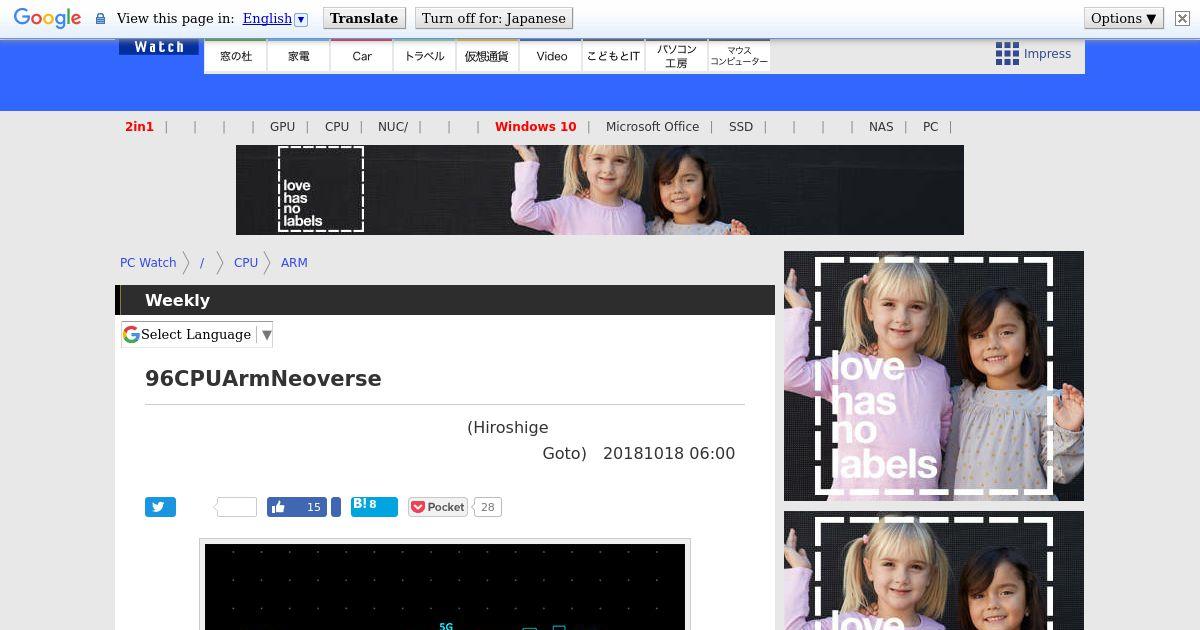This screenshot has width=1200, height=630.
Task: Open the 窓の杜 site tab
Action: pyautogui.click(x=236, y=56)
